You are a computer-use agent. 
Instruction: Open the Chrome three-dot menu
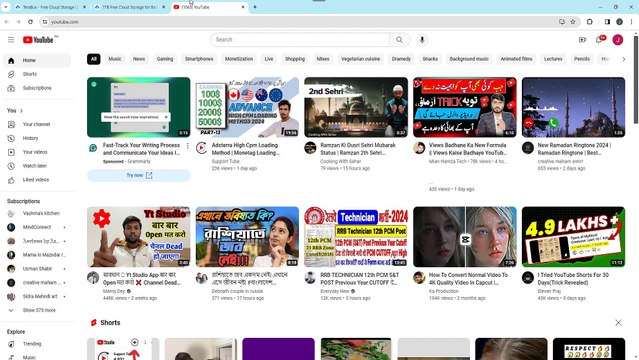[x=631, y=22]
